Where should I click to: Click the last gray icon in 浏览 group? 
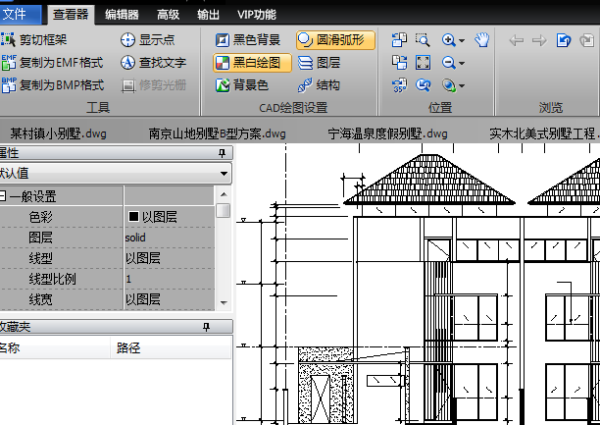(x=586, y=40)
